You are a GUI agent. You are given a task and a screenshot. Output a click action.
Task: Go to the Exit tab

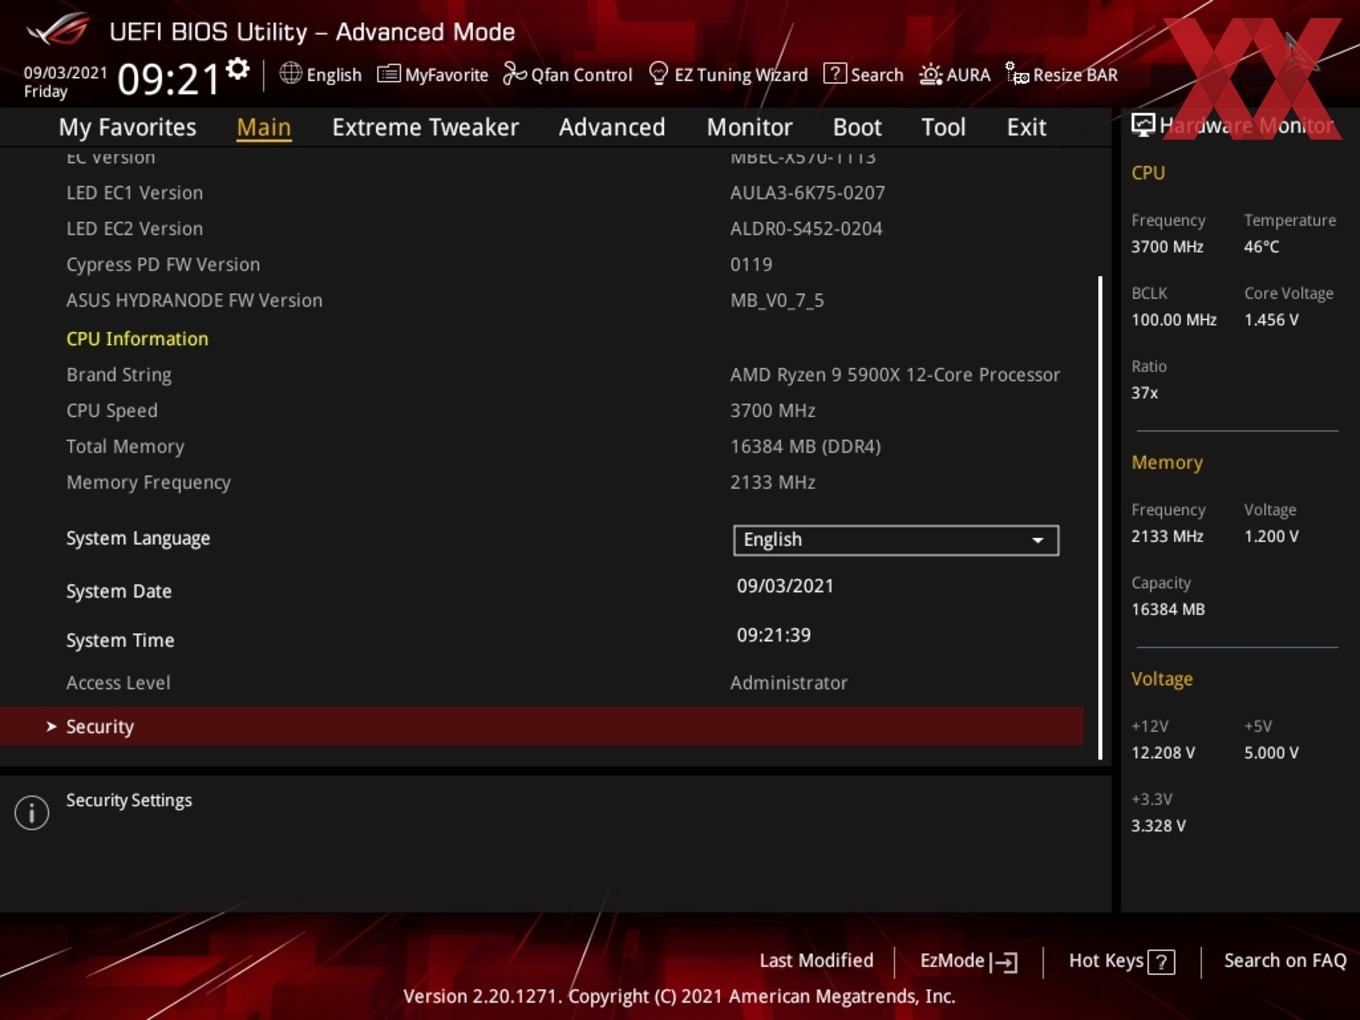[1026, 127]
